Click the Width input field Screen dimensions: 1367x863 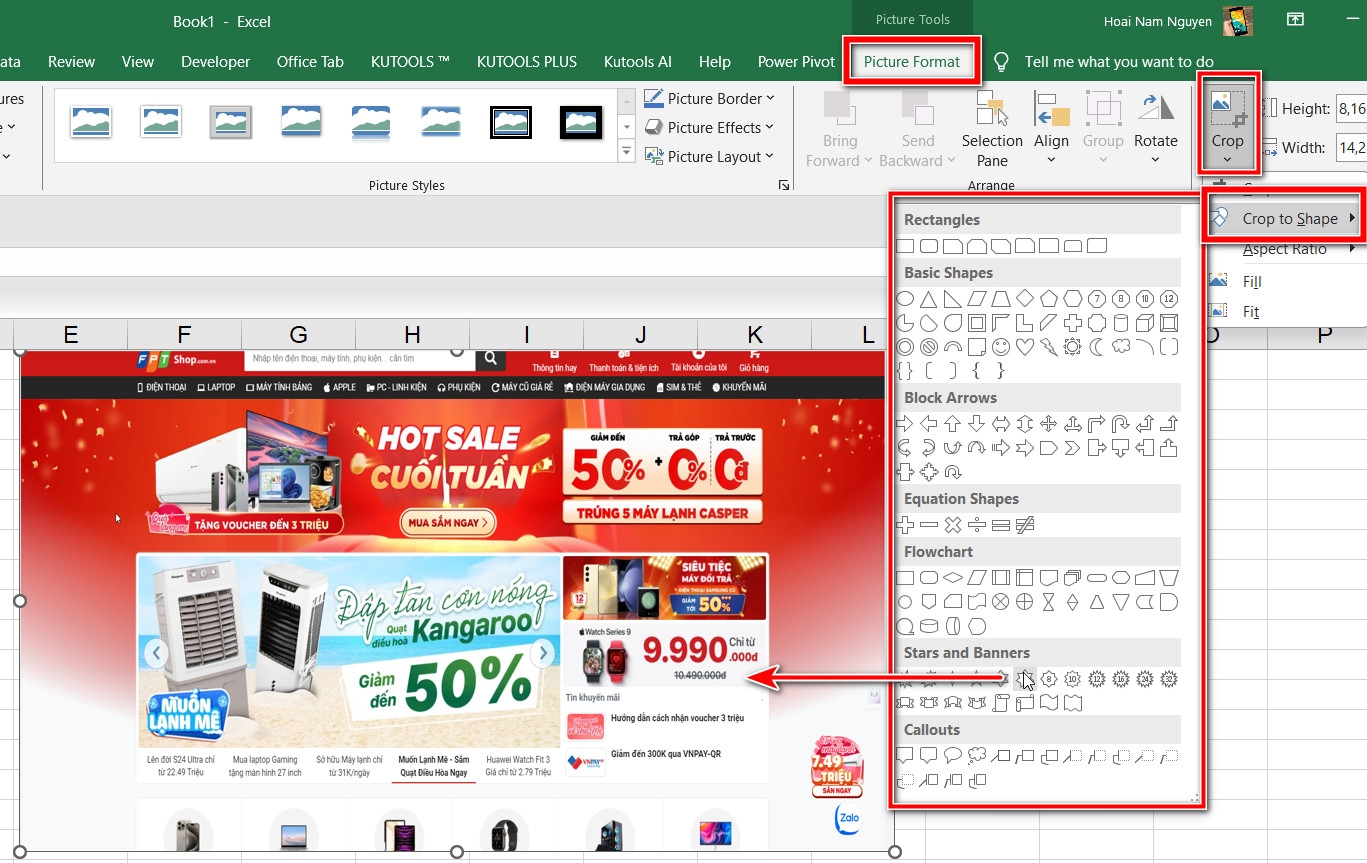tap(1351, 147)
